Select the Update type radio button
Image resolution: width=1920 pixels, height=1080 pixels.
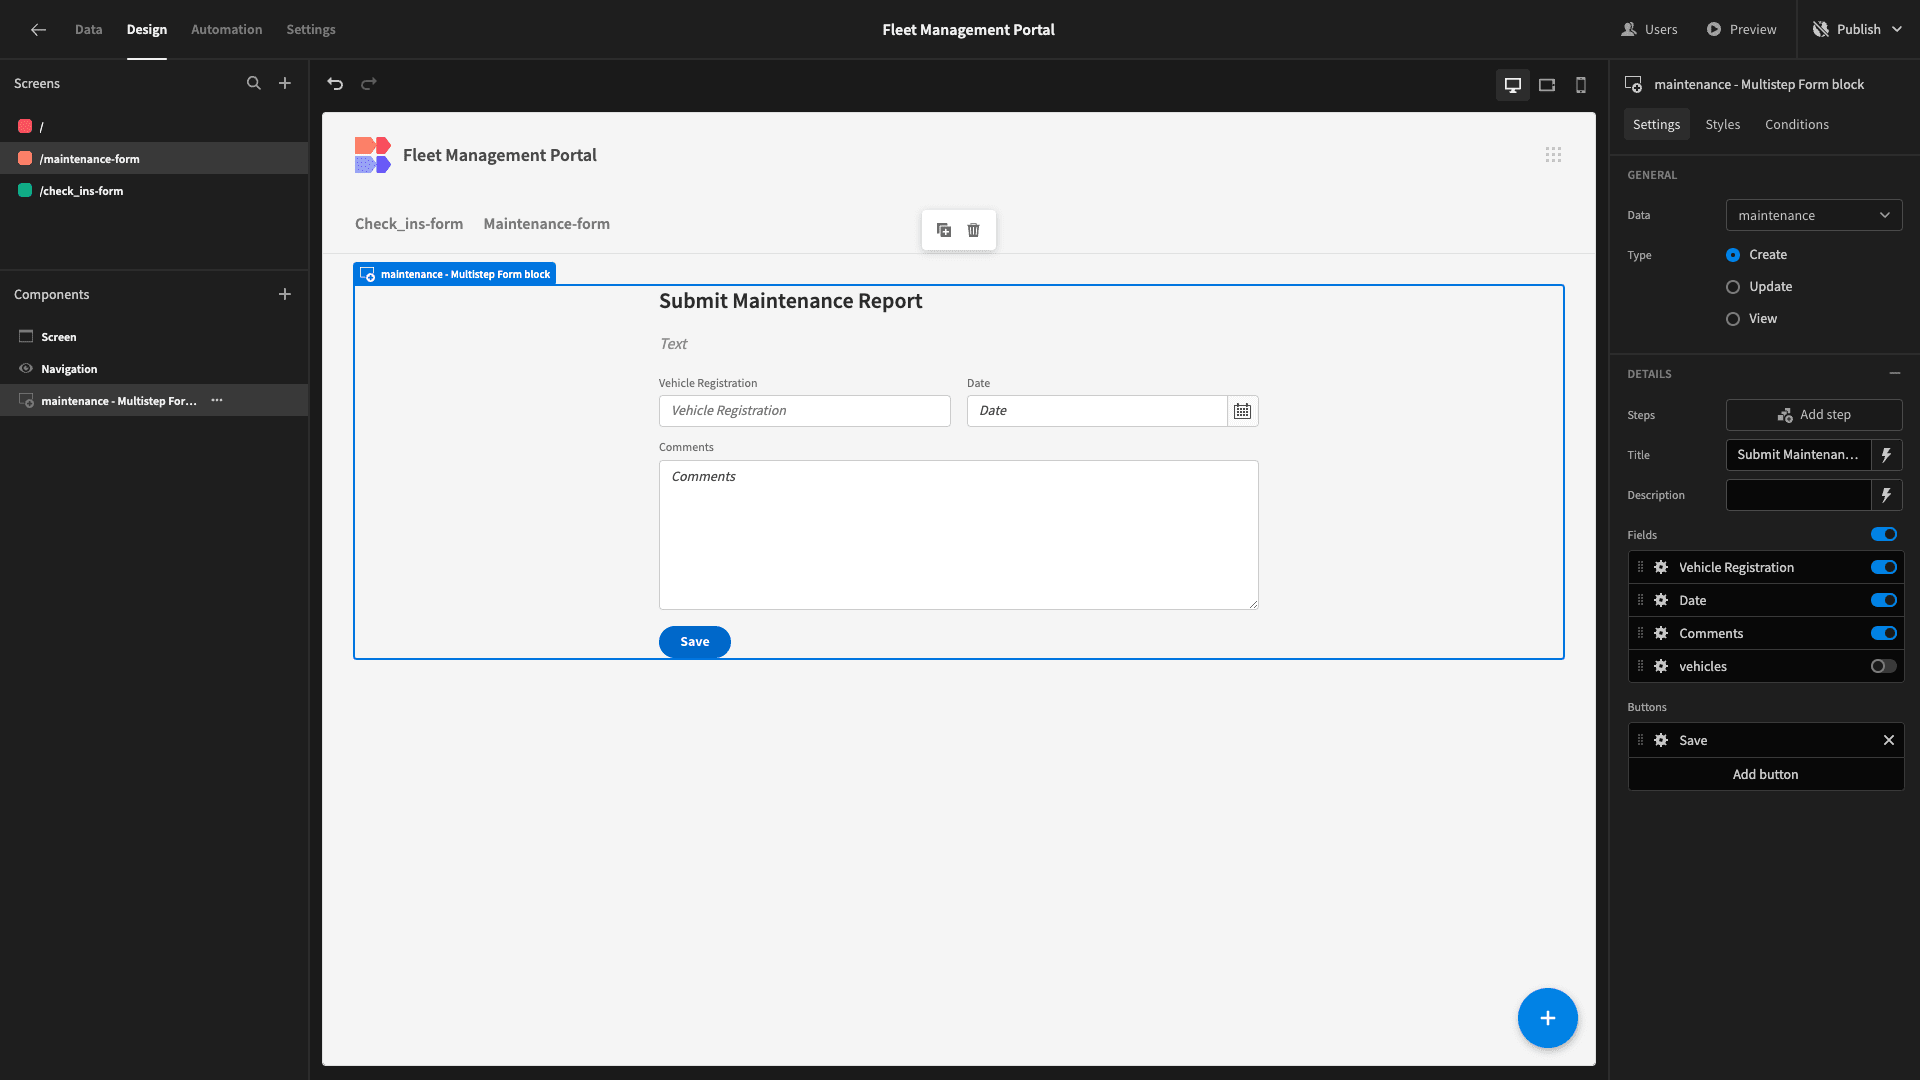1733,286
